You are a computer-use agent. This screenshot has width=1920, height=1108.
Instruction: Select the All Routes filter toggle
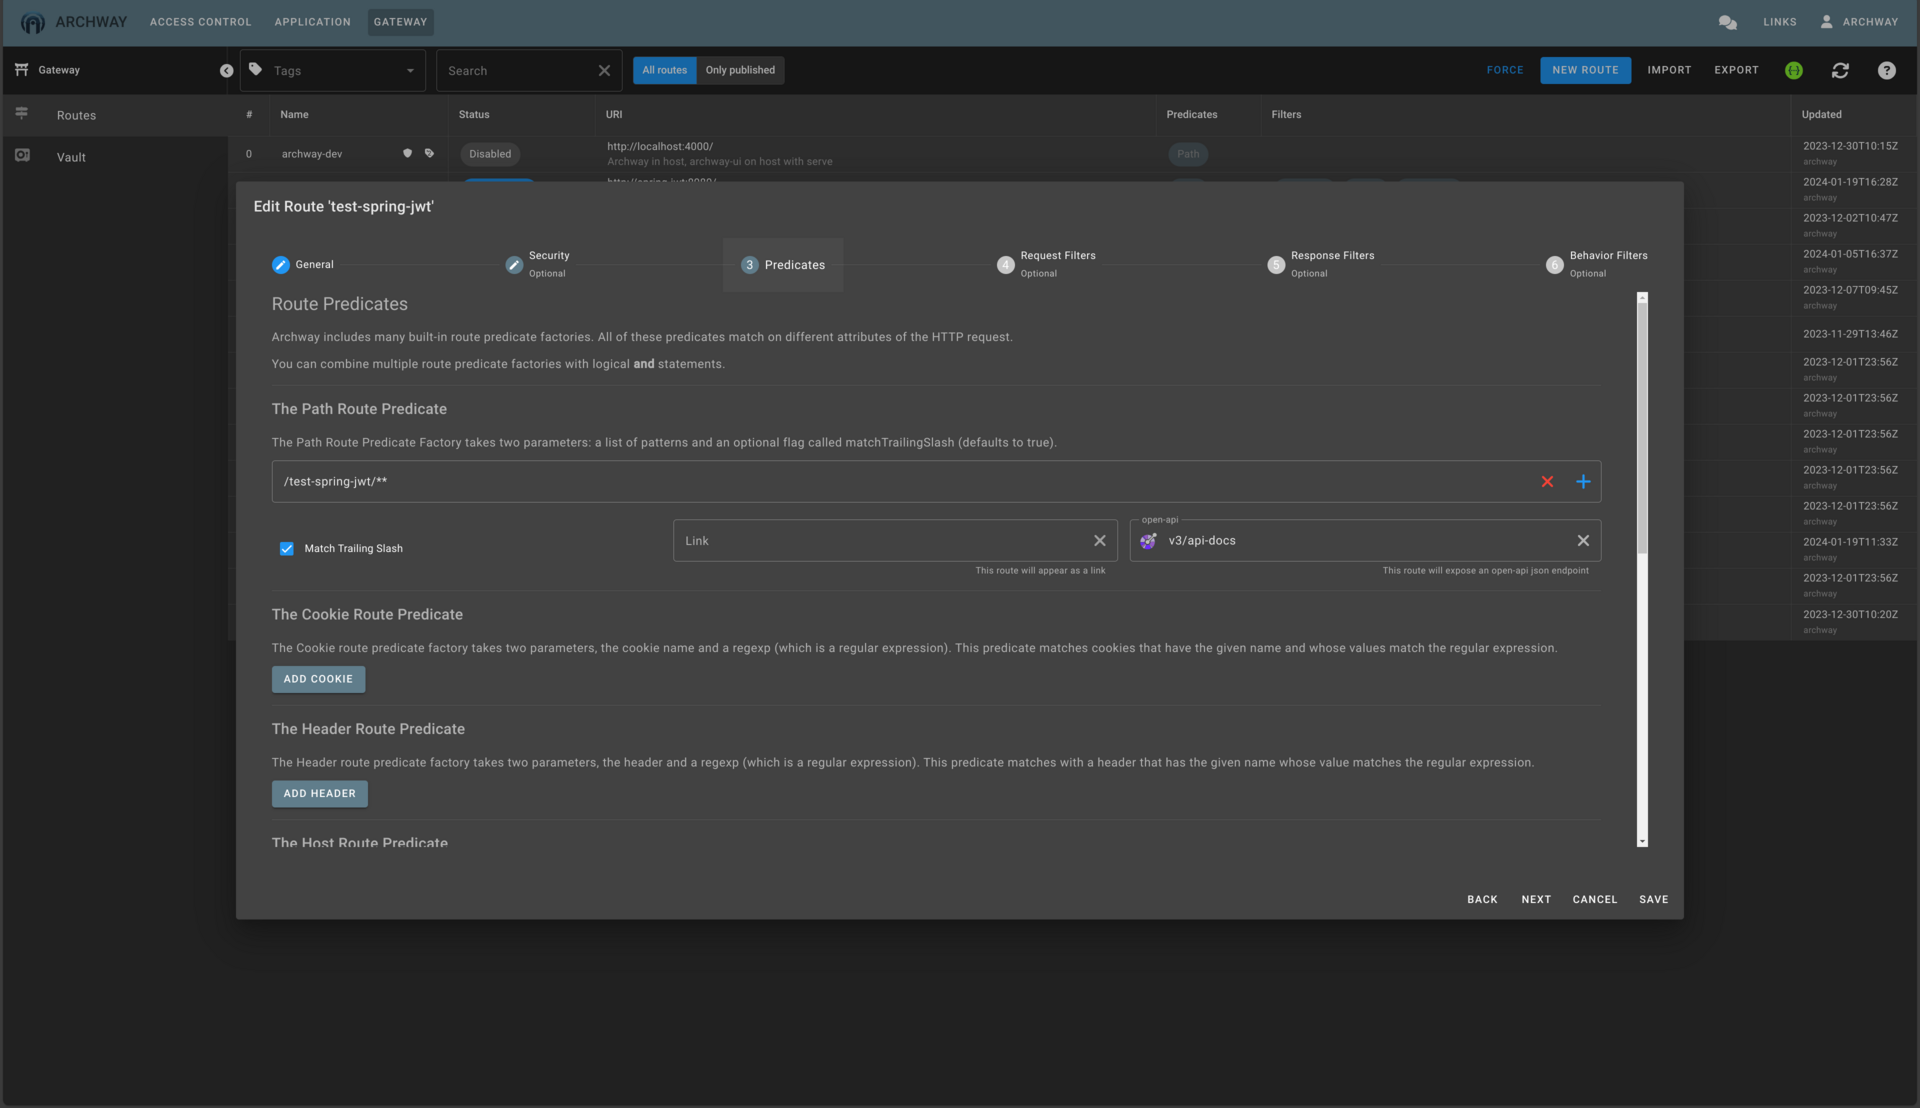click(665, 70)
